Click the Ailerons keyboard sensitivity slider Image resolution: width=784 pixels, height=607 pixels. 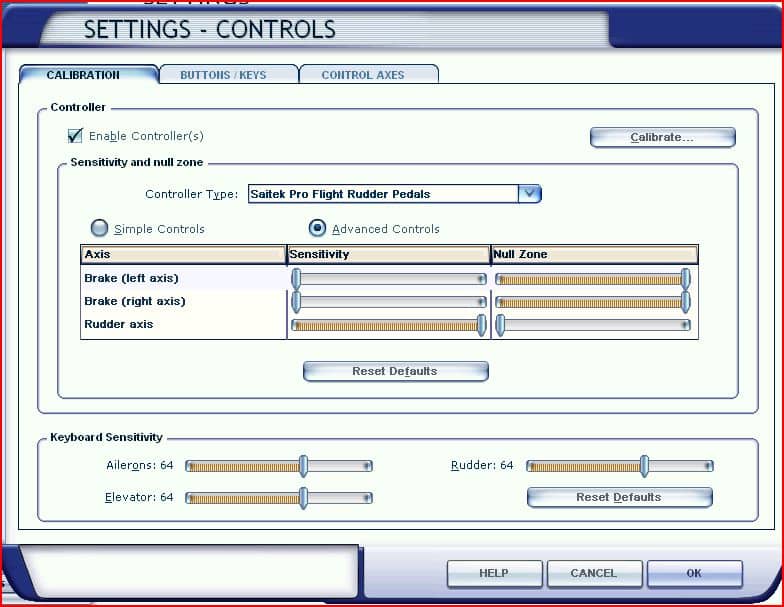point(279,466)
